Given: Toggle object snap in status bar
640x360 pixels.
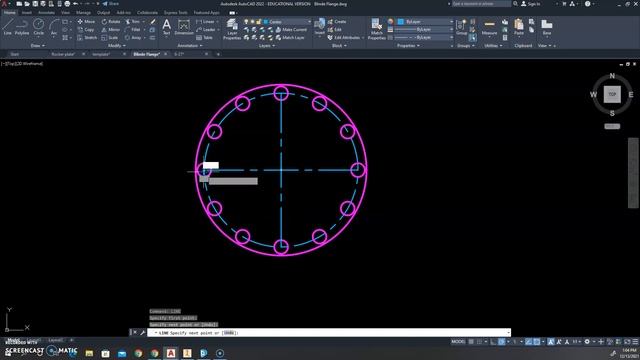Looking at the screenshot, I should (537, 342).
